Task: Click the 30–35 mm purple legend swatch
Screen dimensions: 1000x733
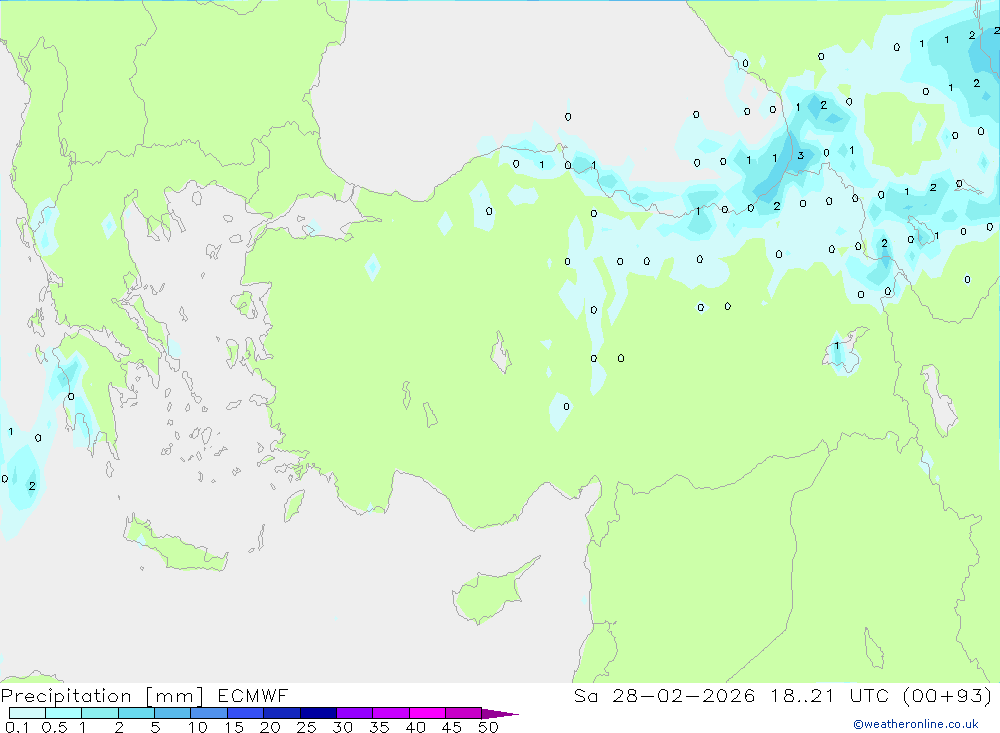Action: pyautogui.click(x=354, y=713)
